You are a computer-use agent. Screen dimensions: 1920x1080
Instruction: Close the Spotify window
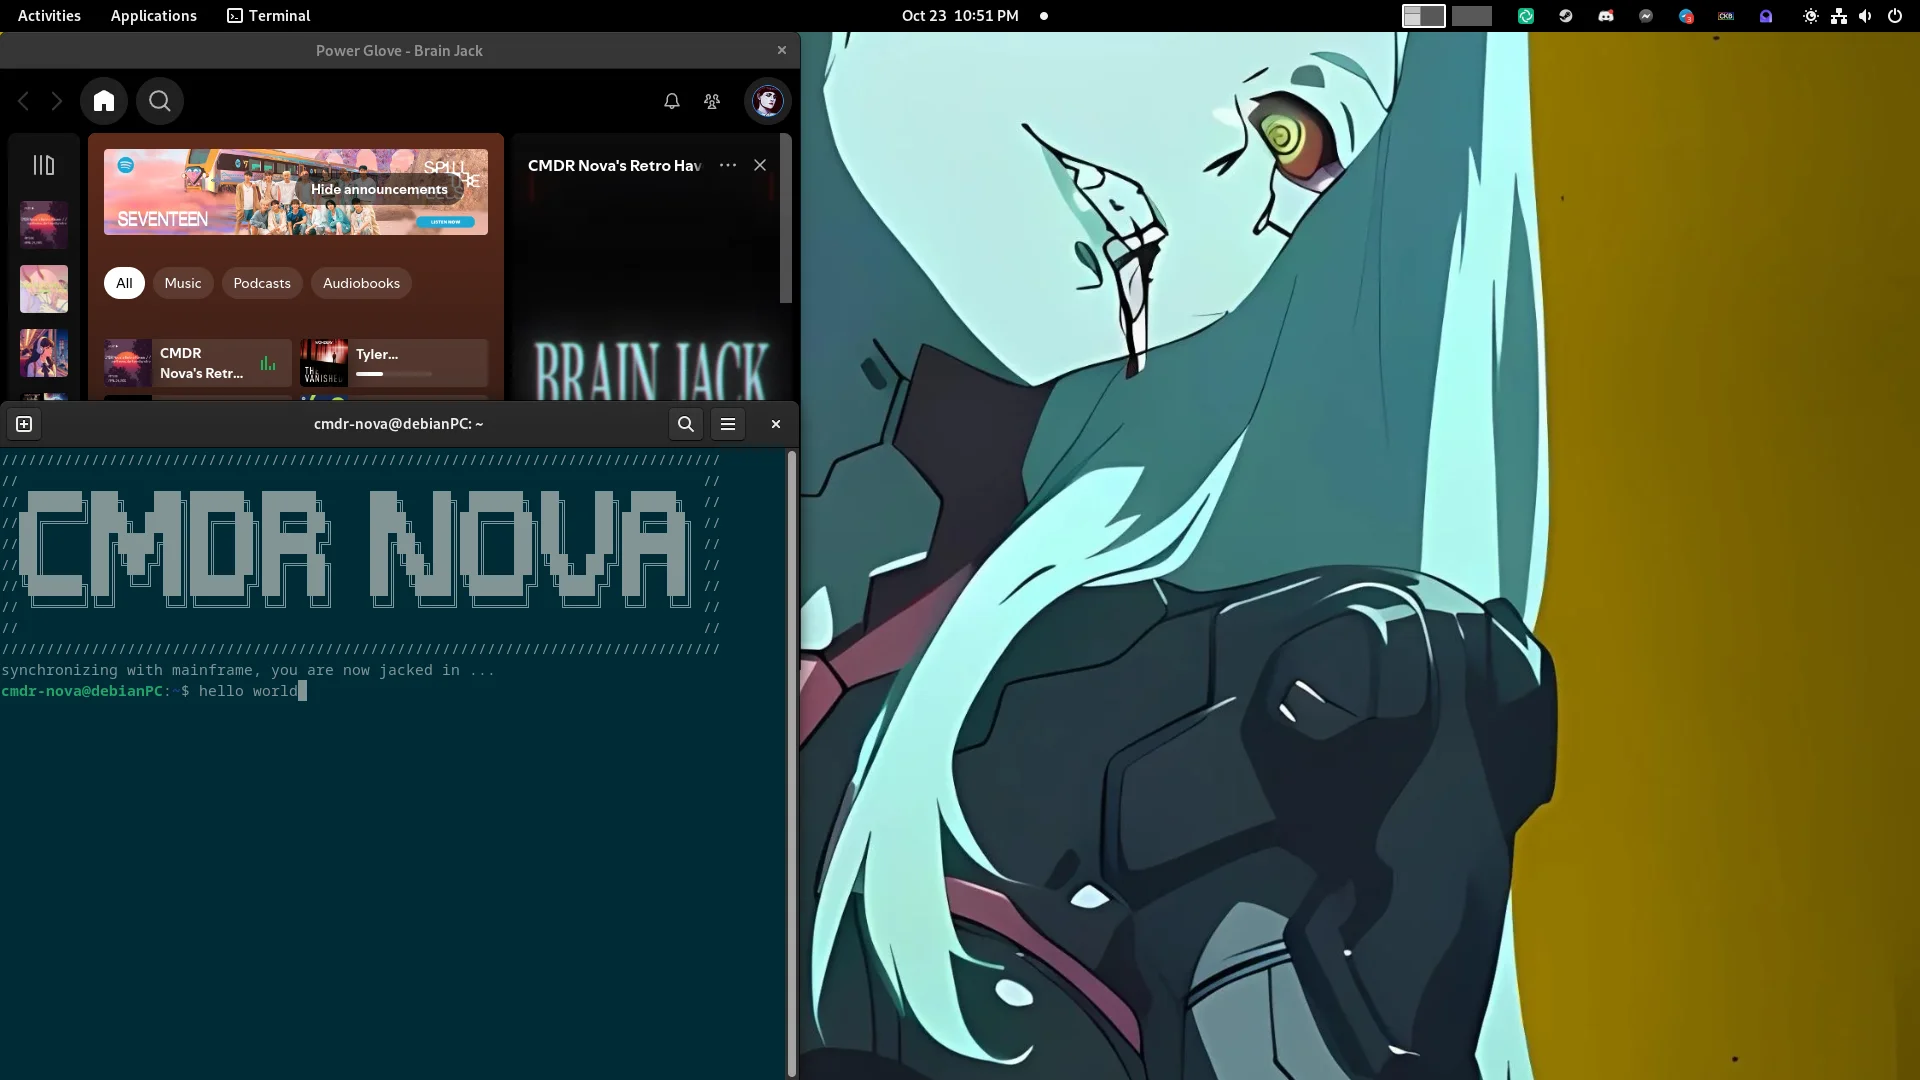pyautogui.click(x=782, y=50)
